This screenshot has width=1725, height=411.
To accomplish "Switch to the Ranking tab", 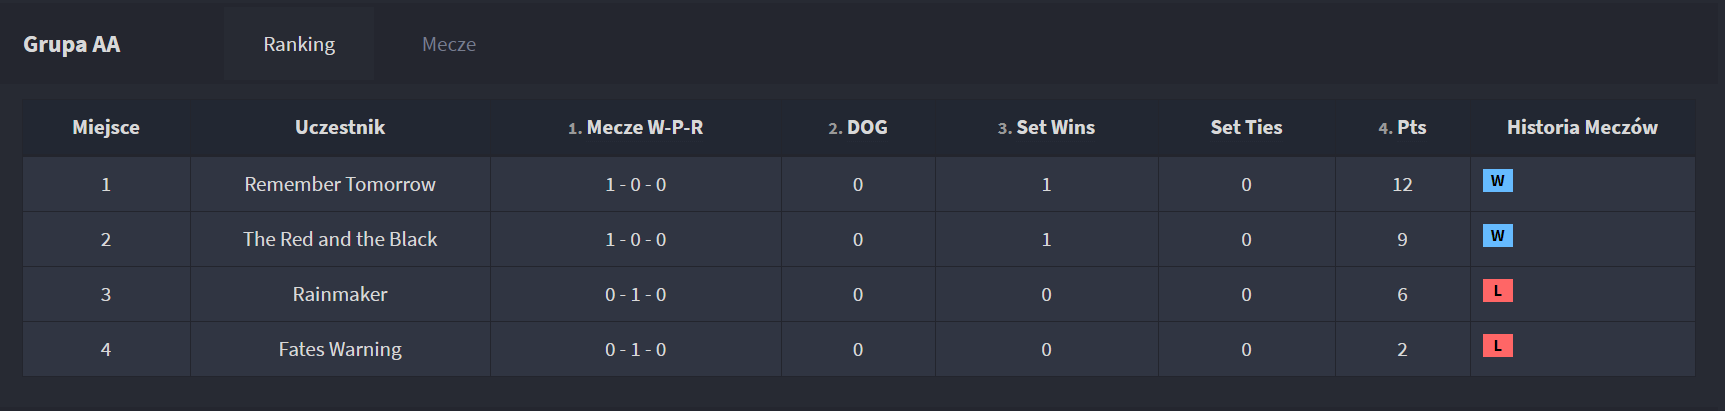I will 299,44.
